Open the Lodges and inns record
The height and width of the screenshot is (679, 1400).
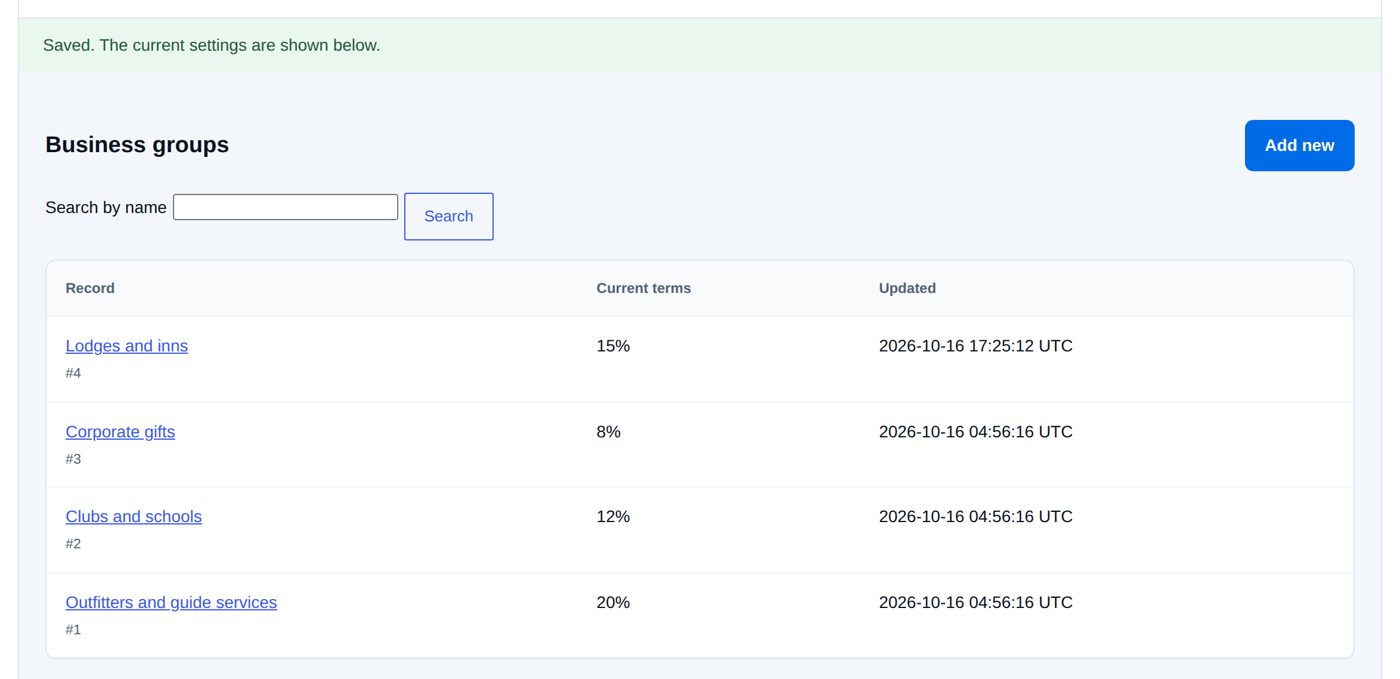(127, 346)
